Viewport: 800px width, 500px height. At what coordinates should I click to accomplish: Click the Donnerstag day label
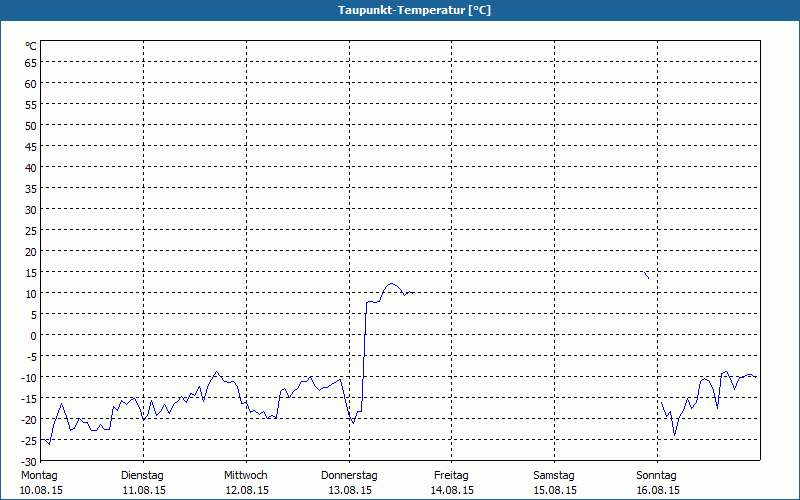[349, 476]
